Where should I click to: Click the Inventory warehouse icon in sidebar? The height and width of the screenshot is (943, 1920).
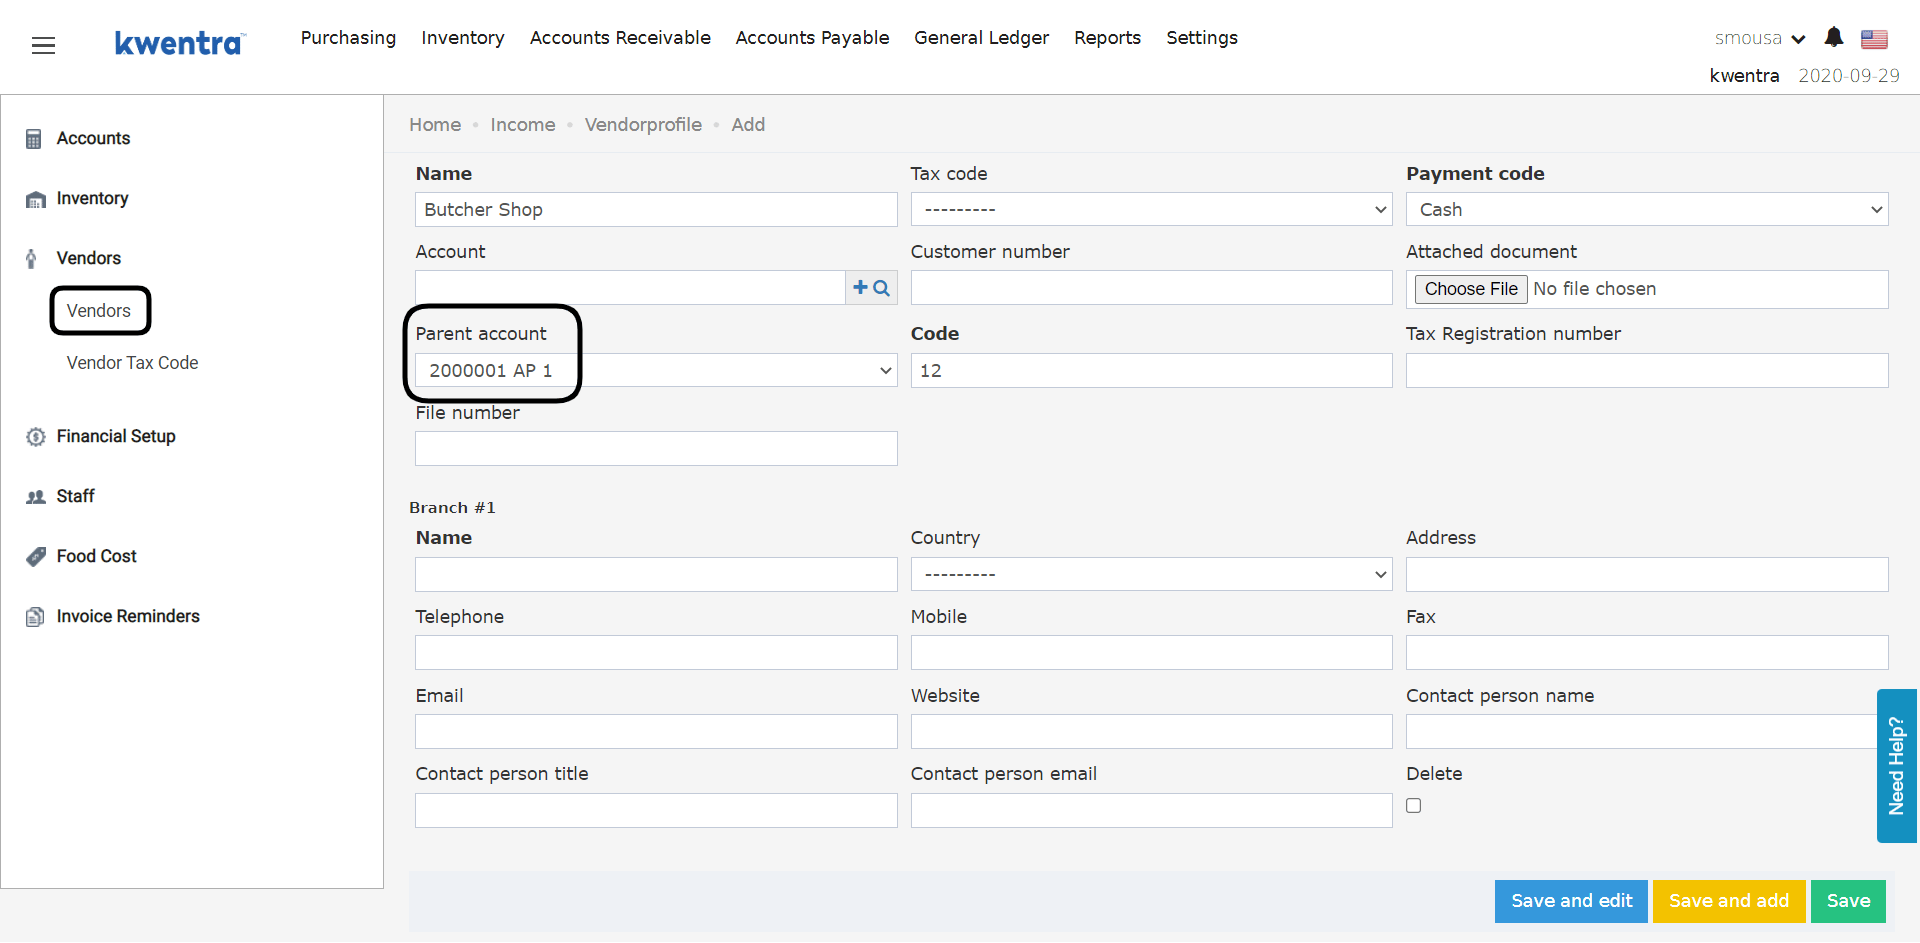coord(36,199)
